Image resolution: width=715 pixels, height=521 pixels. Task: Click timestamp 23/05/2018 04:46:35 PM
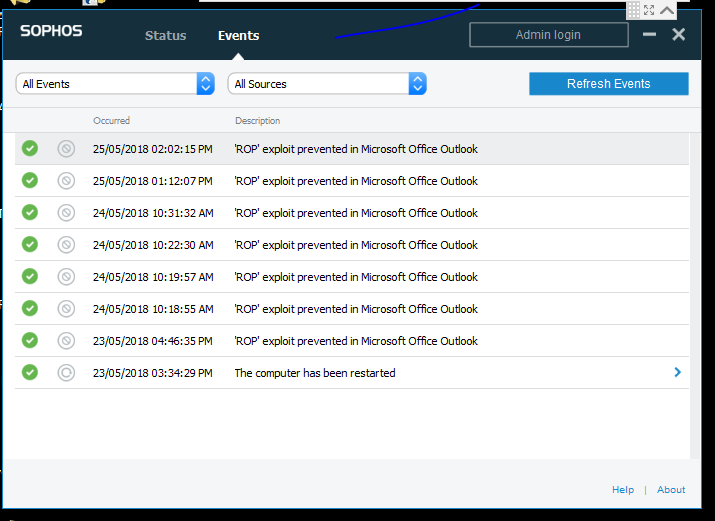click(x=153, y=341)
